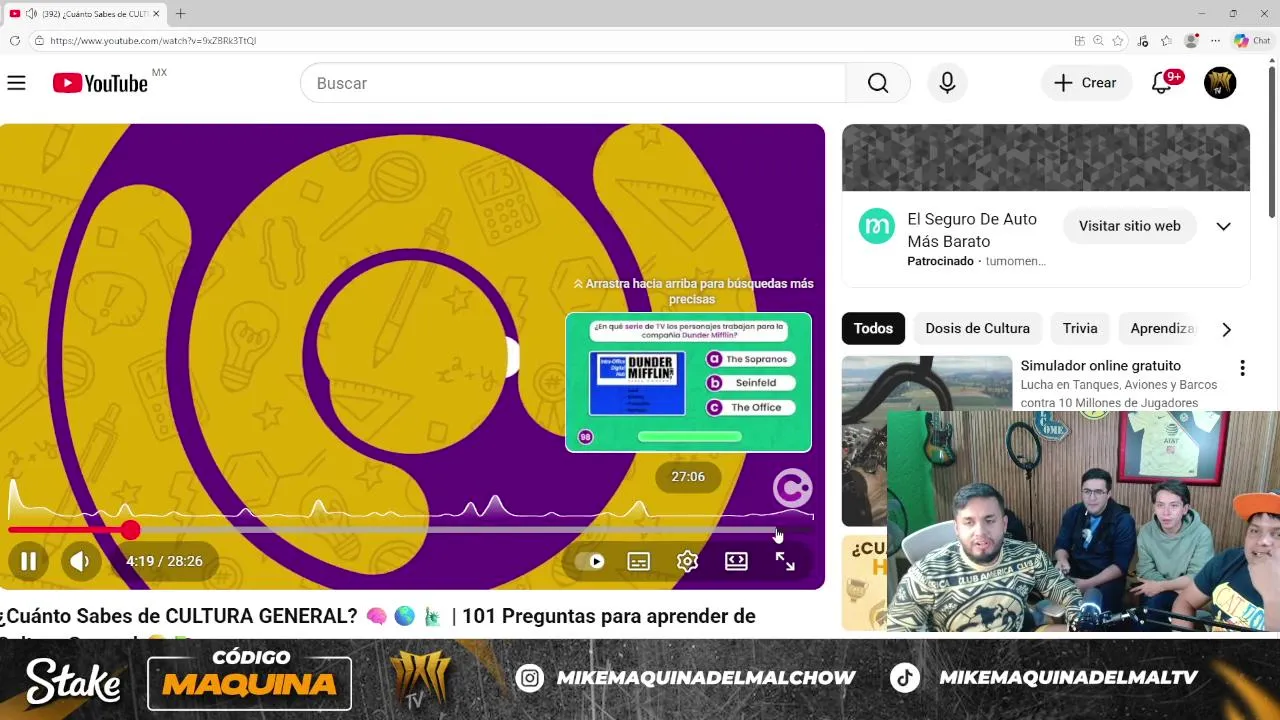
Task: Expand the ad details chevron
Action: click(x=1223, y=226)
